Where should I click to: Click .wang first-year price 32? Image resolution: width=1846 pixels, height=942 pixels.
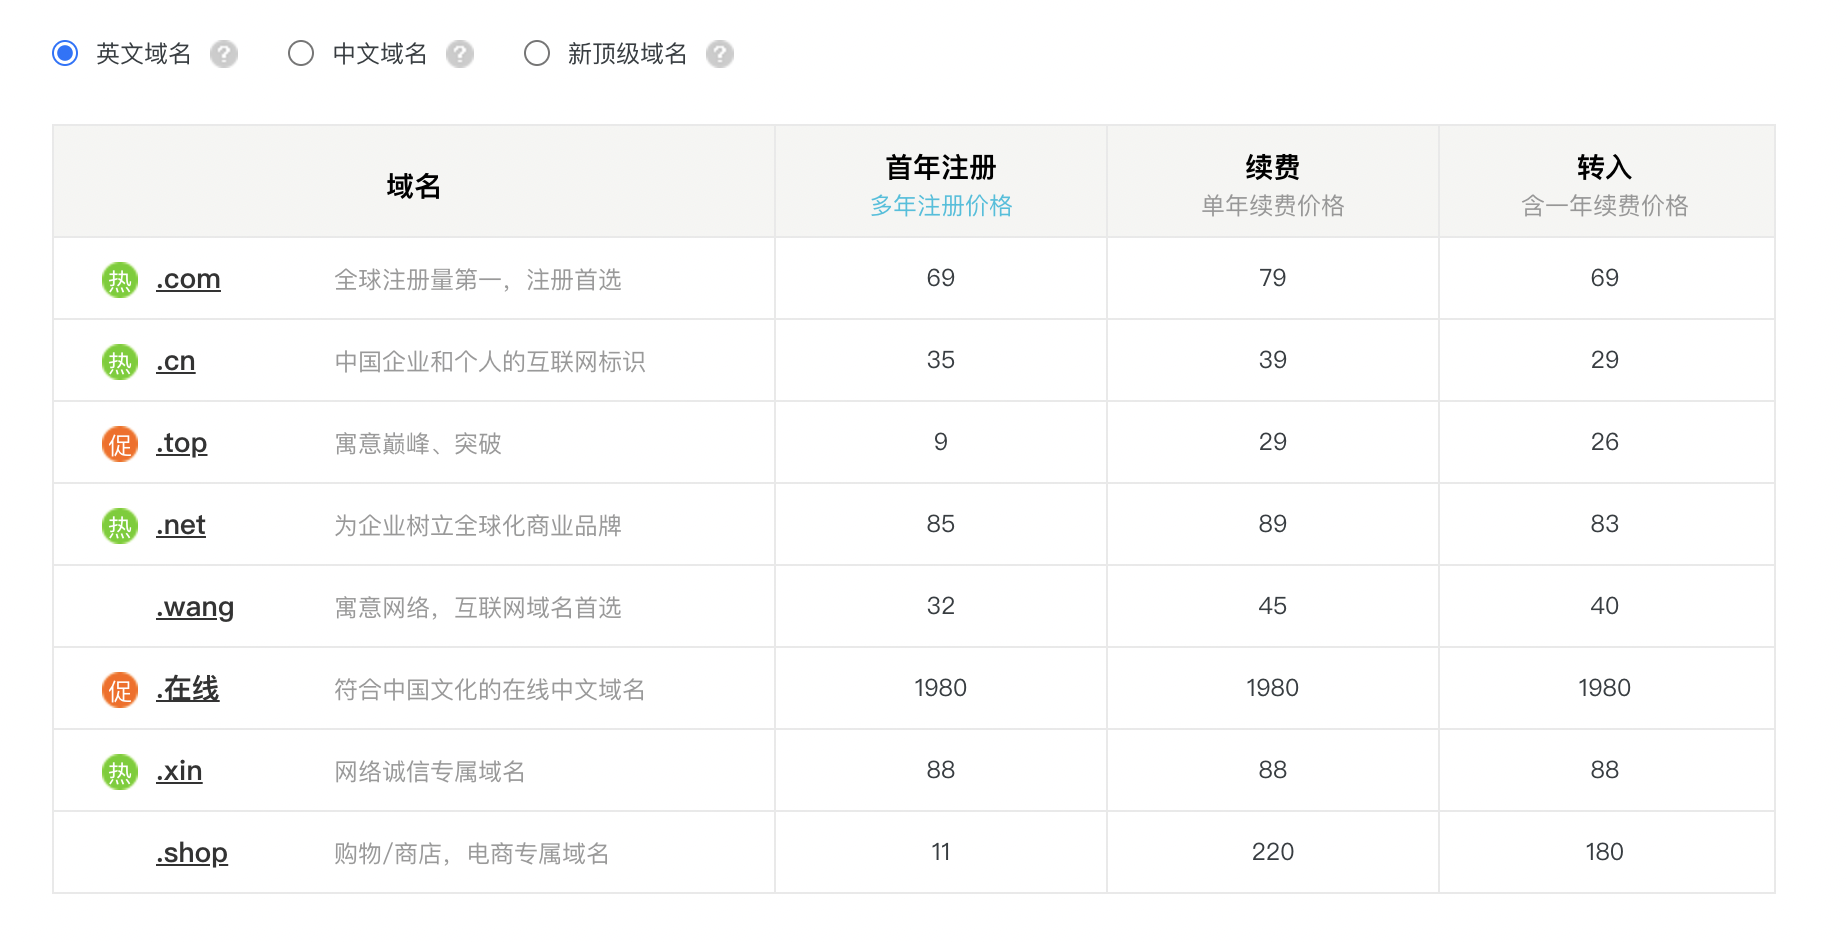(x=941, y=606)
